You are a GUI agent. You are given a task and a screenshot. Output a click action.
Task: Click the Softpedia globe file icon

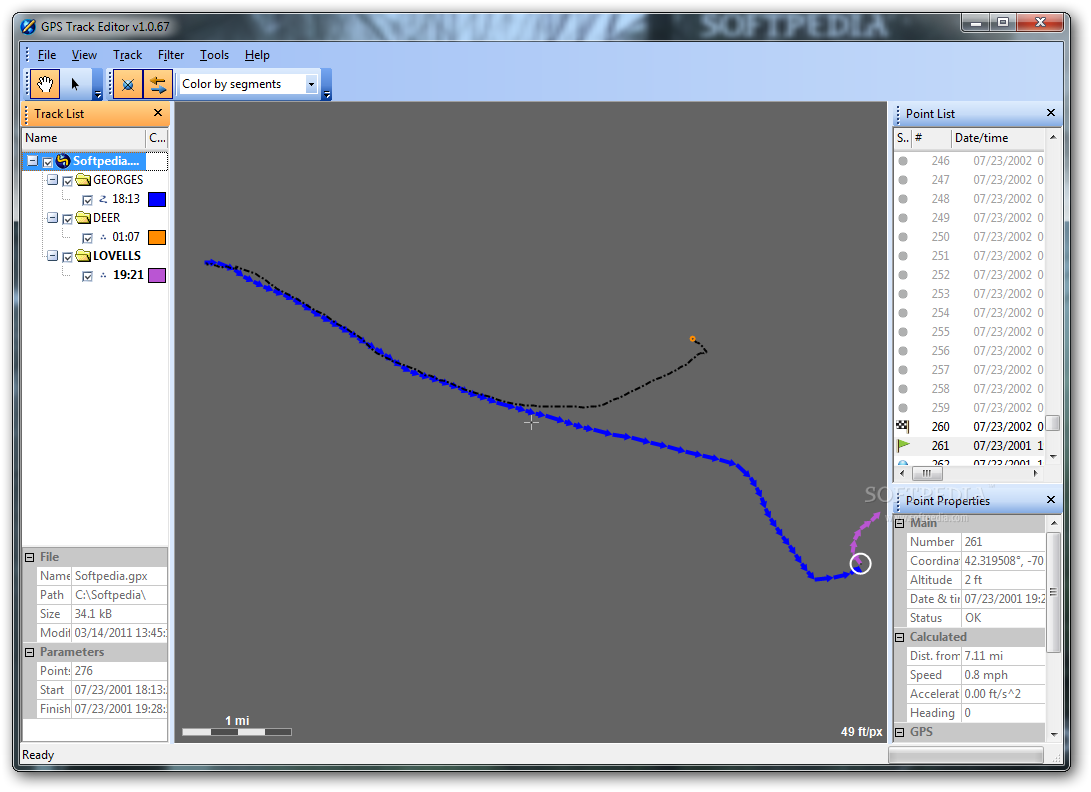pyautogui.click(x=63, y=161)
